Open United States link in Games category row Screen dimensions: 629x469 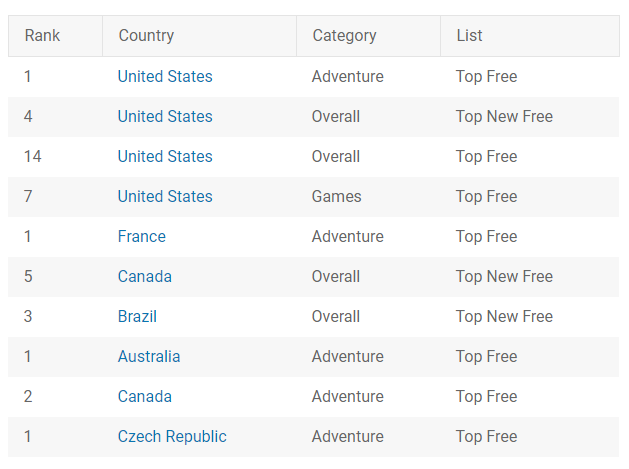click(165, 196)
